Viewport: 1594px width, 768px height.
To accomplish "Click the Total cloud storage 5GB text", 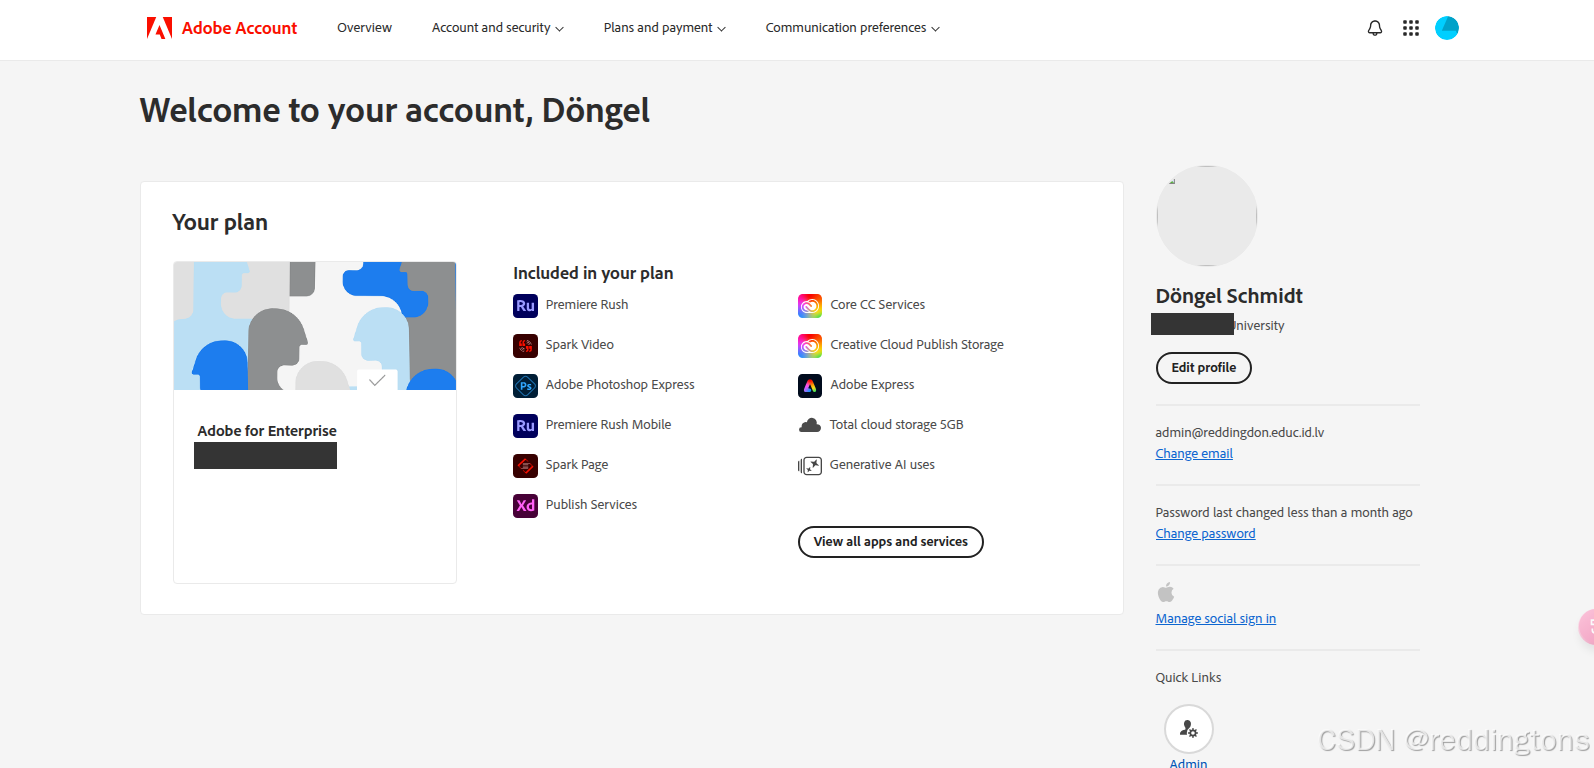I will (897, 425).
